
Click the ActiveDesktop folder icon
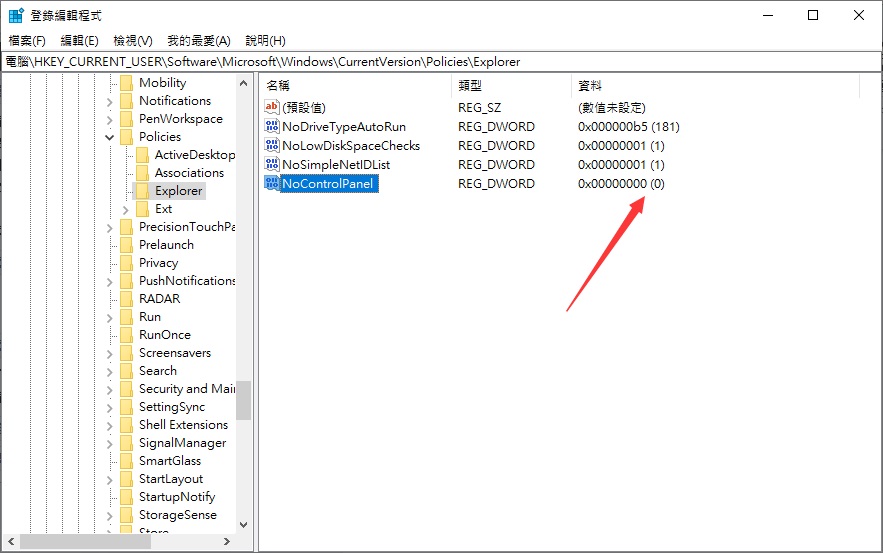point(142,155)
